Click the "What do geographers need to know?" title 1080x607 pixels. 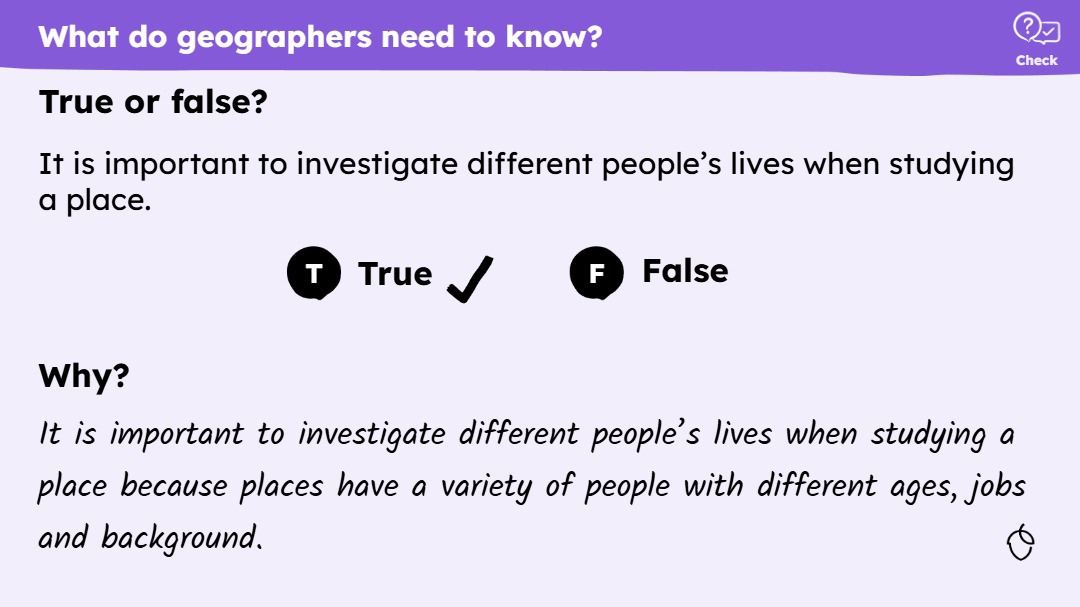pyautogui.click(x=320, y=37)
